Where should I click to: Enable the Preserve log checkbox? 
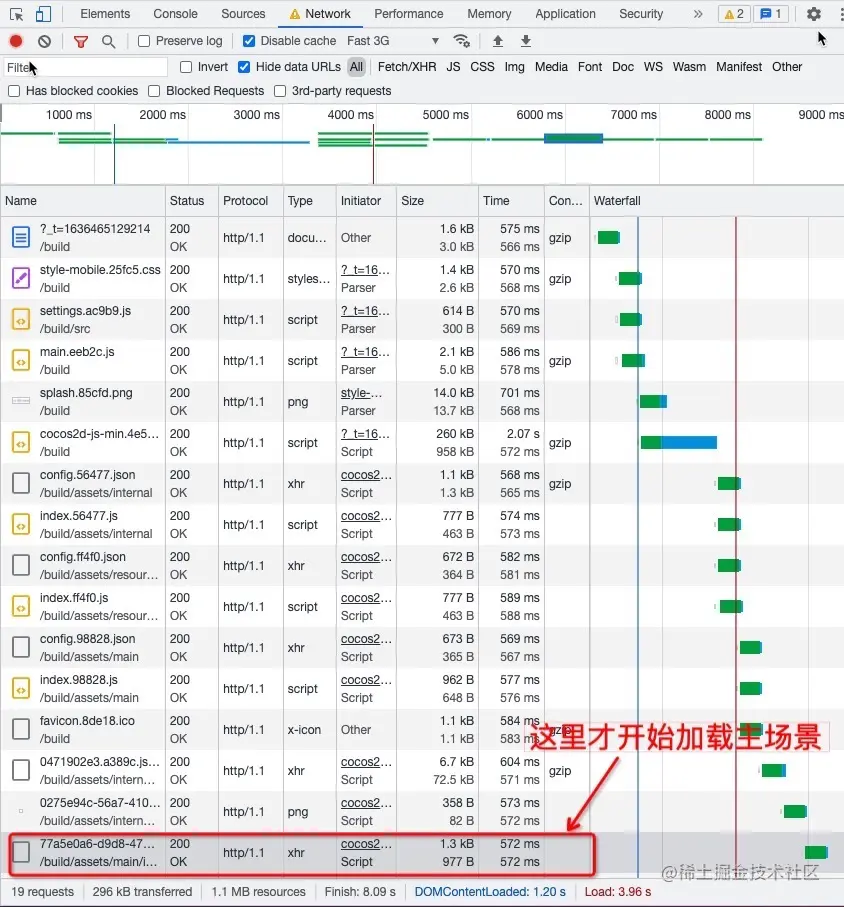(144, 41)
